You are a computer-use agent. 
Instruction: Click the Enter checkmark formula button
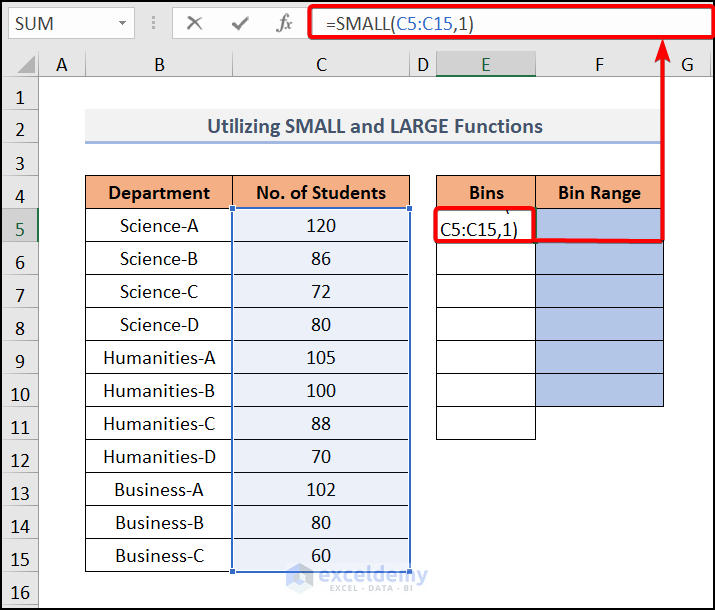tap(240, 23)
